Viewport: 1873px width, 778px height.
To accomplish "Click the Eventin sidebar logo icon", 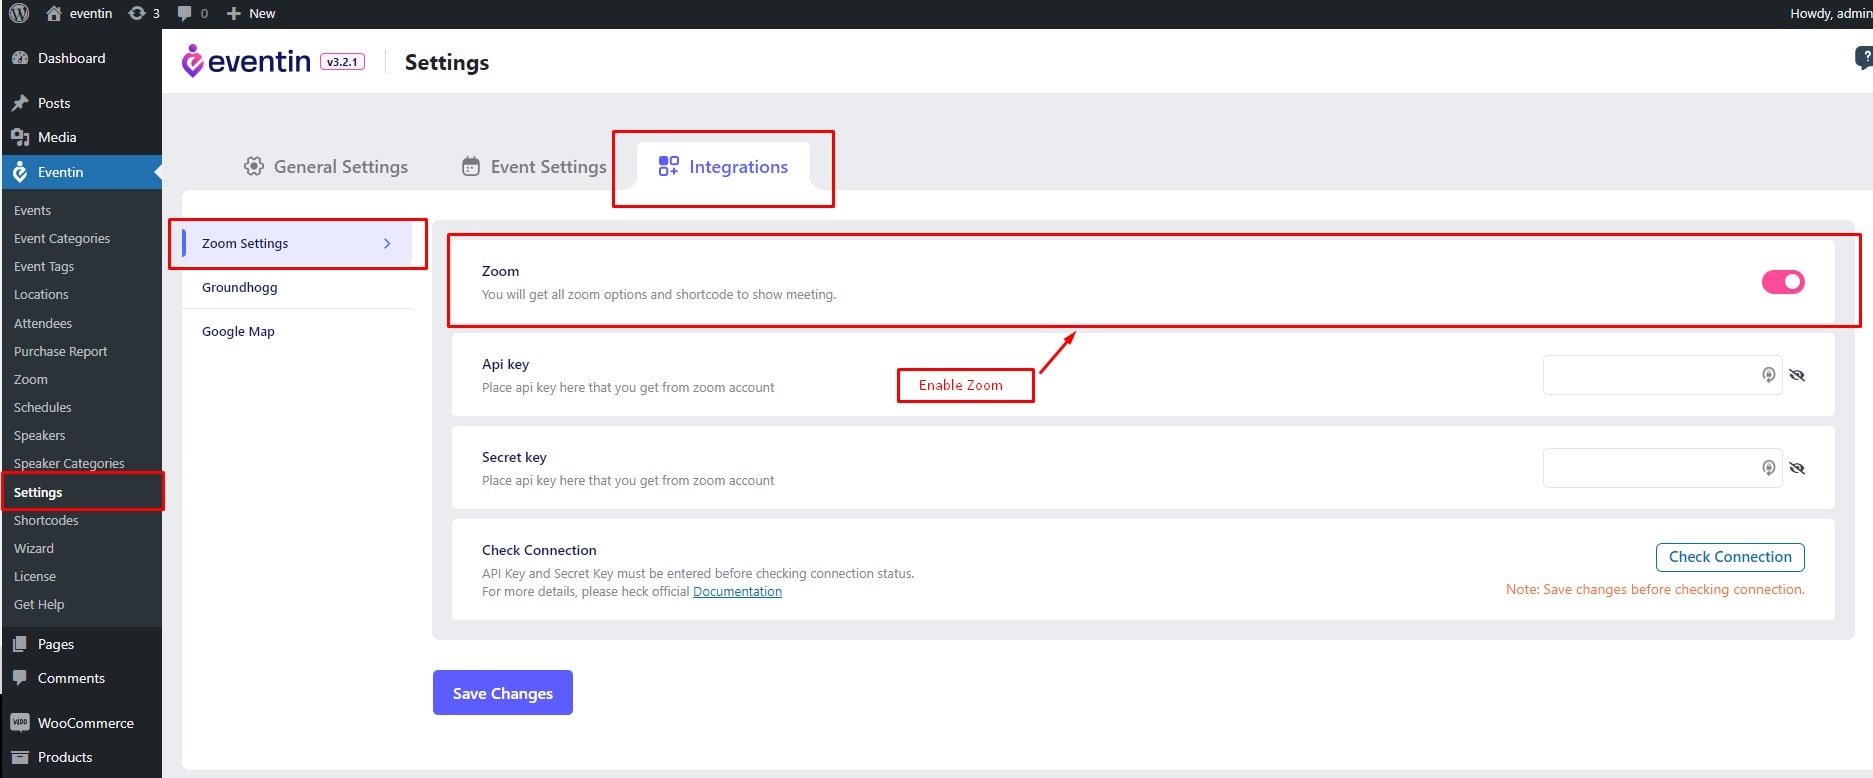I will pos(20,172).
